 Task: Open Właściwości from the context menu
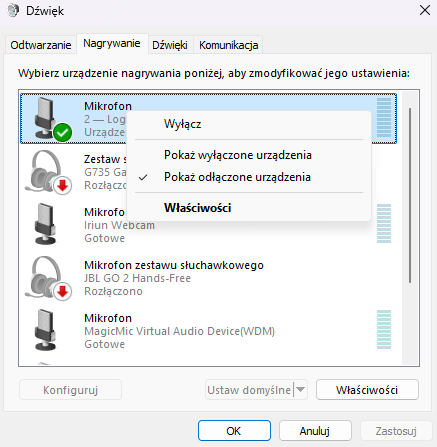coord(249,208)
